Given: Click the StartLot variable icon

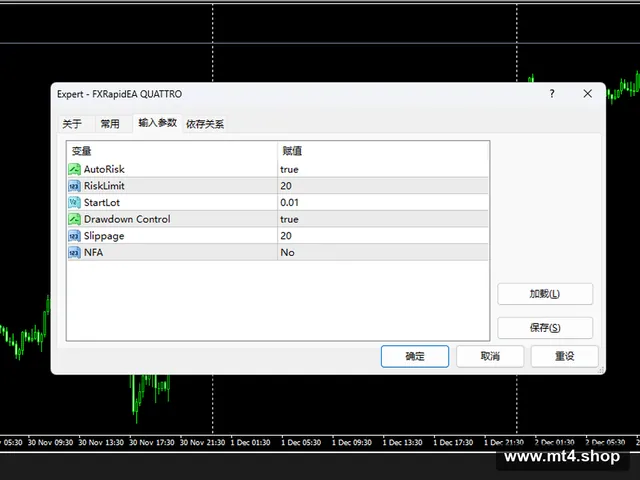Looking at the screenshot, I should [x=74, y=202].
